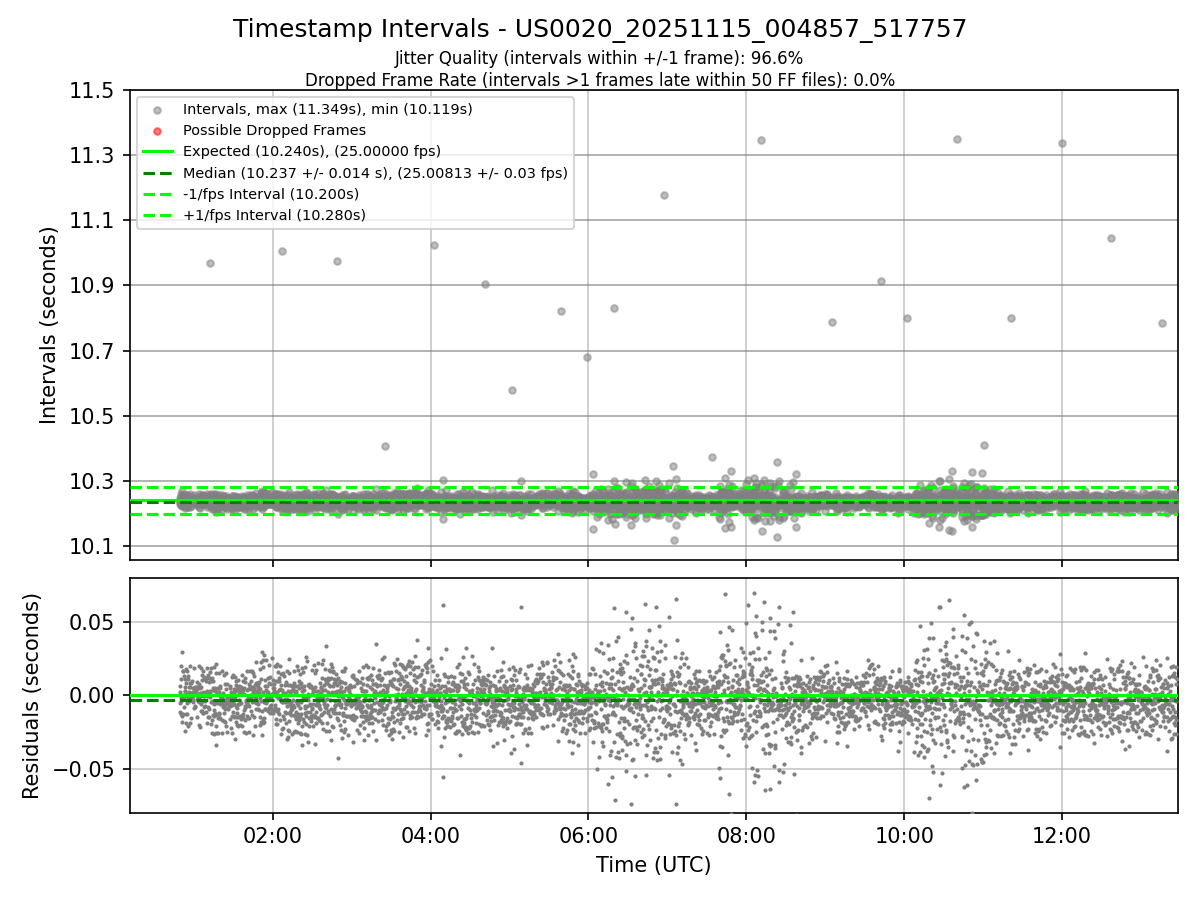Viewport: 1200px width, 900px height.
Task: Click the 02:00 time tick label
Action: (x=273, y=834)
